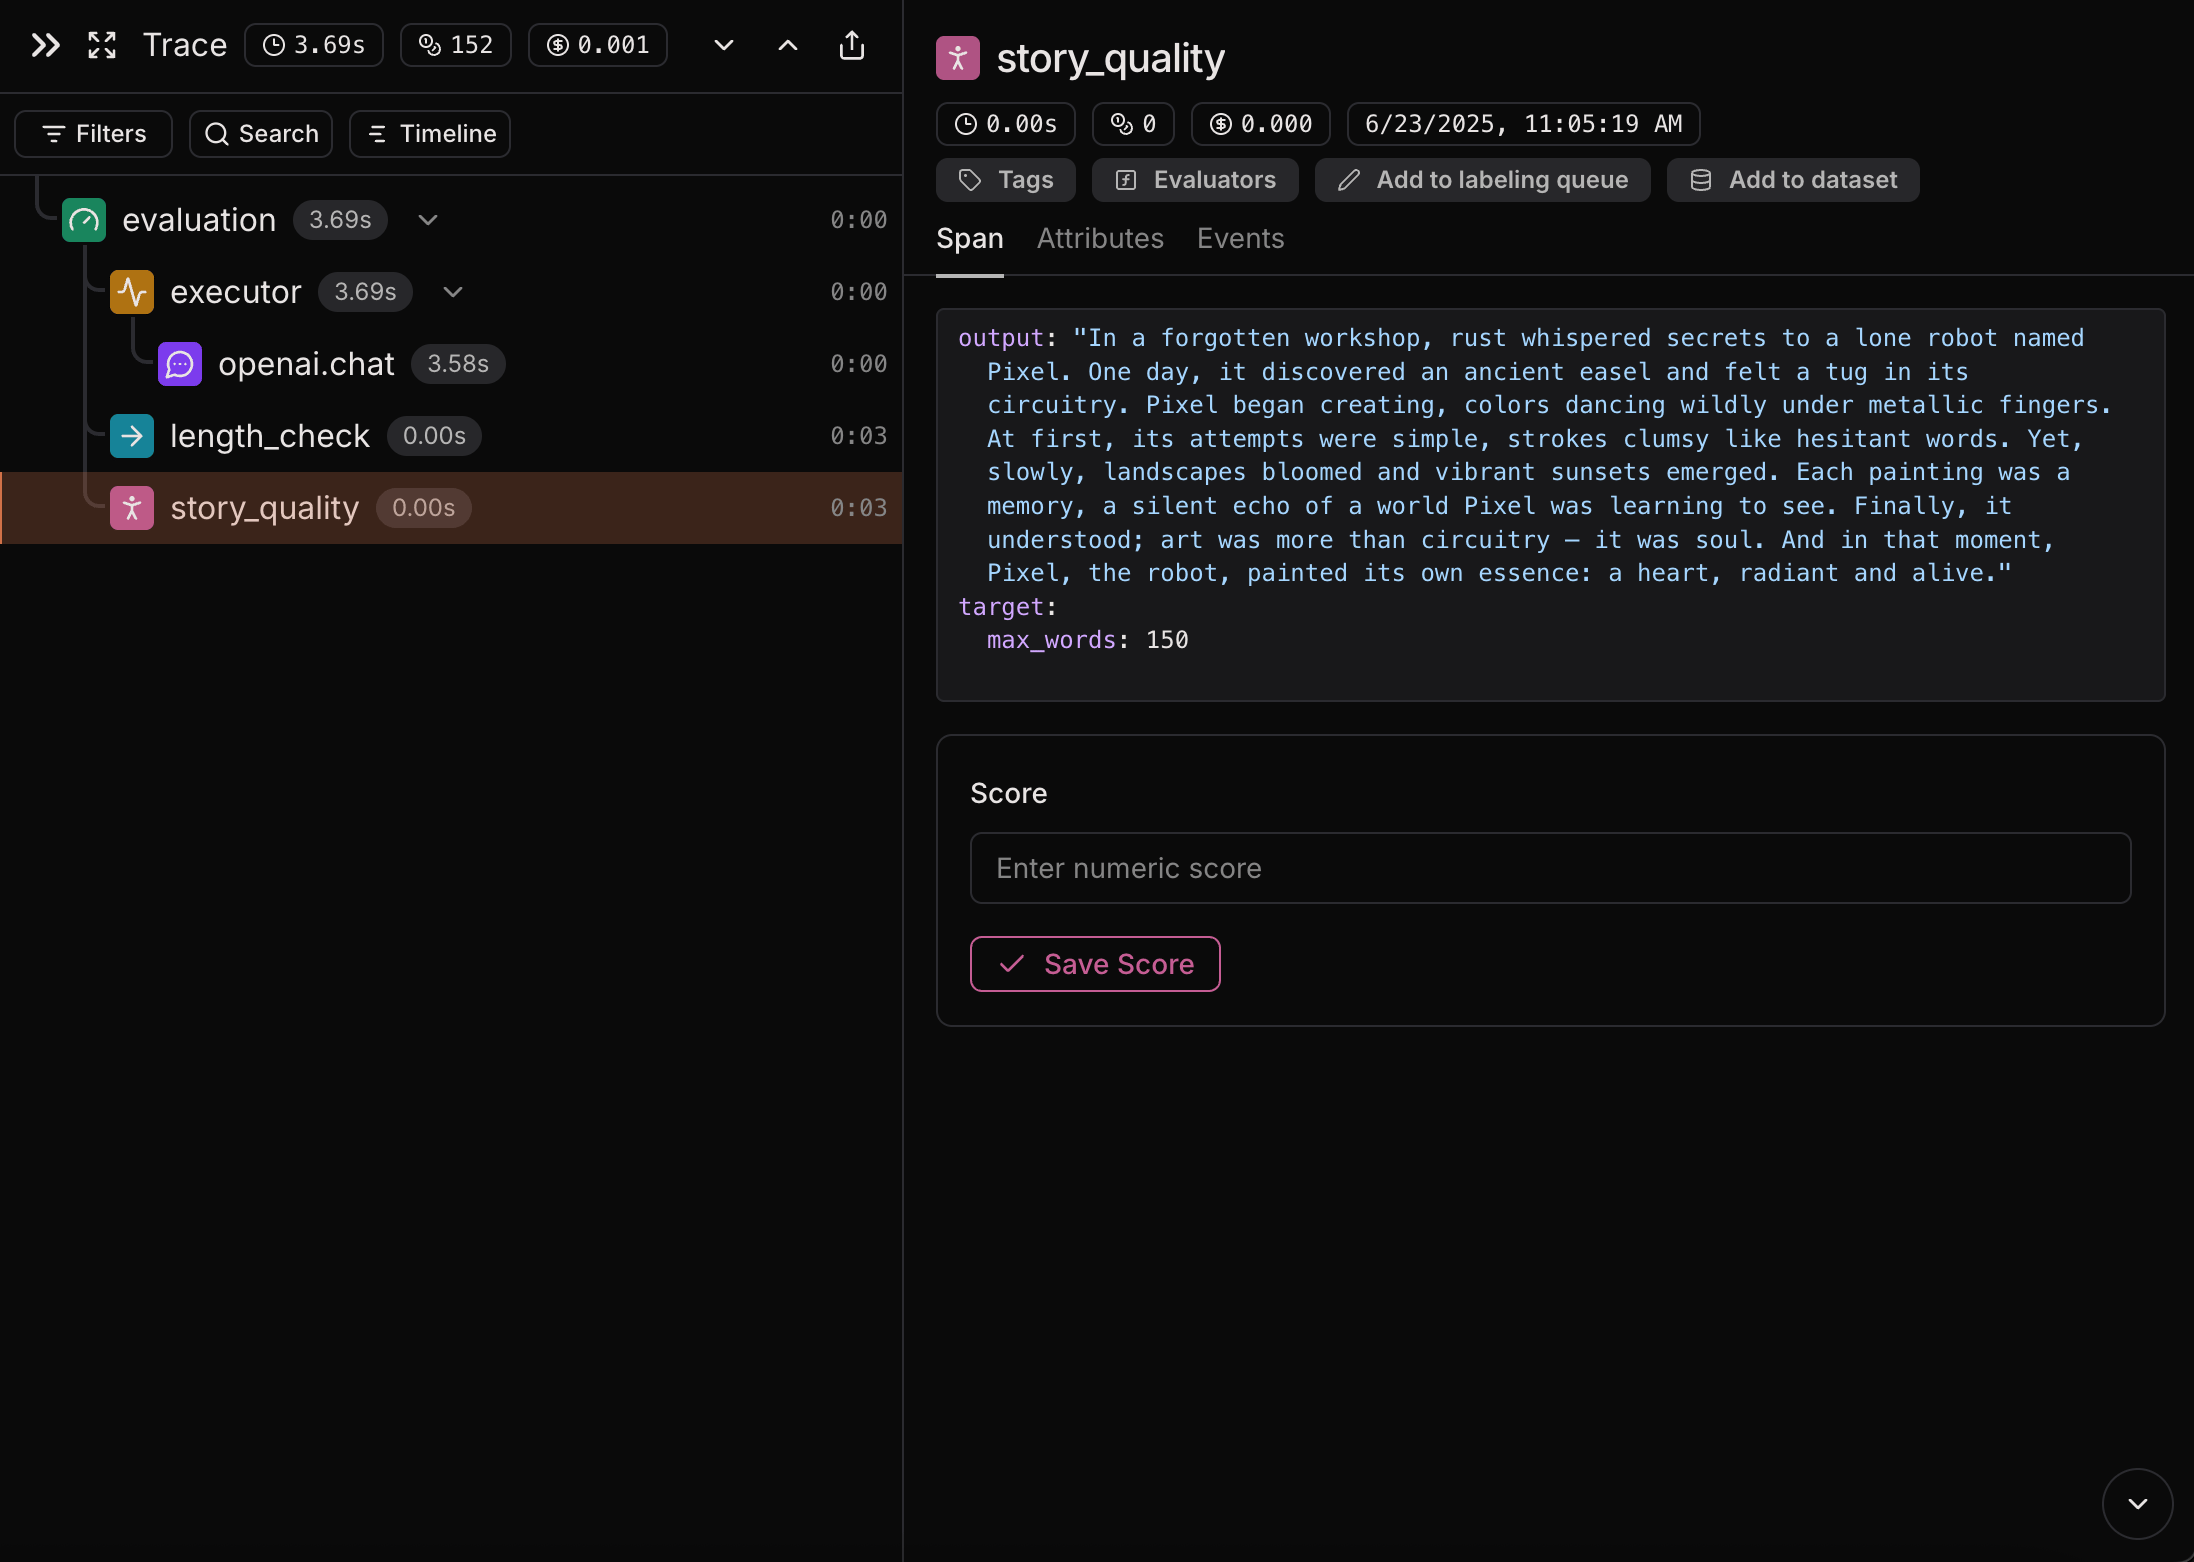Click the span cost 0.000 badge

pyautogui.click(x=1261, y=124)
